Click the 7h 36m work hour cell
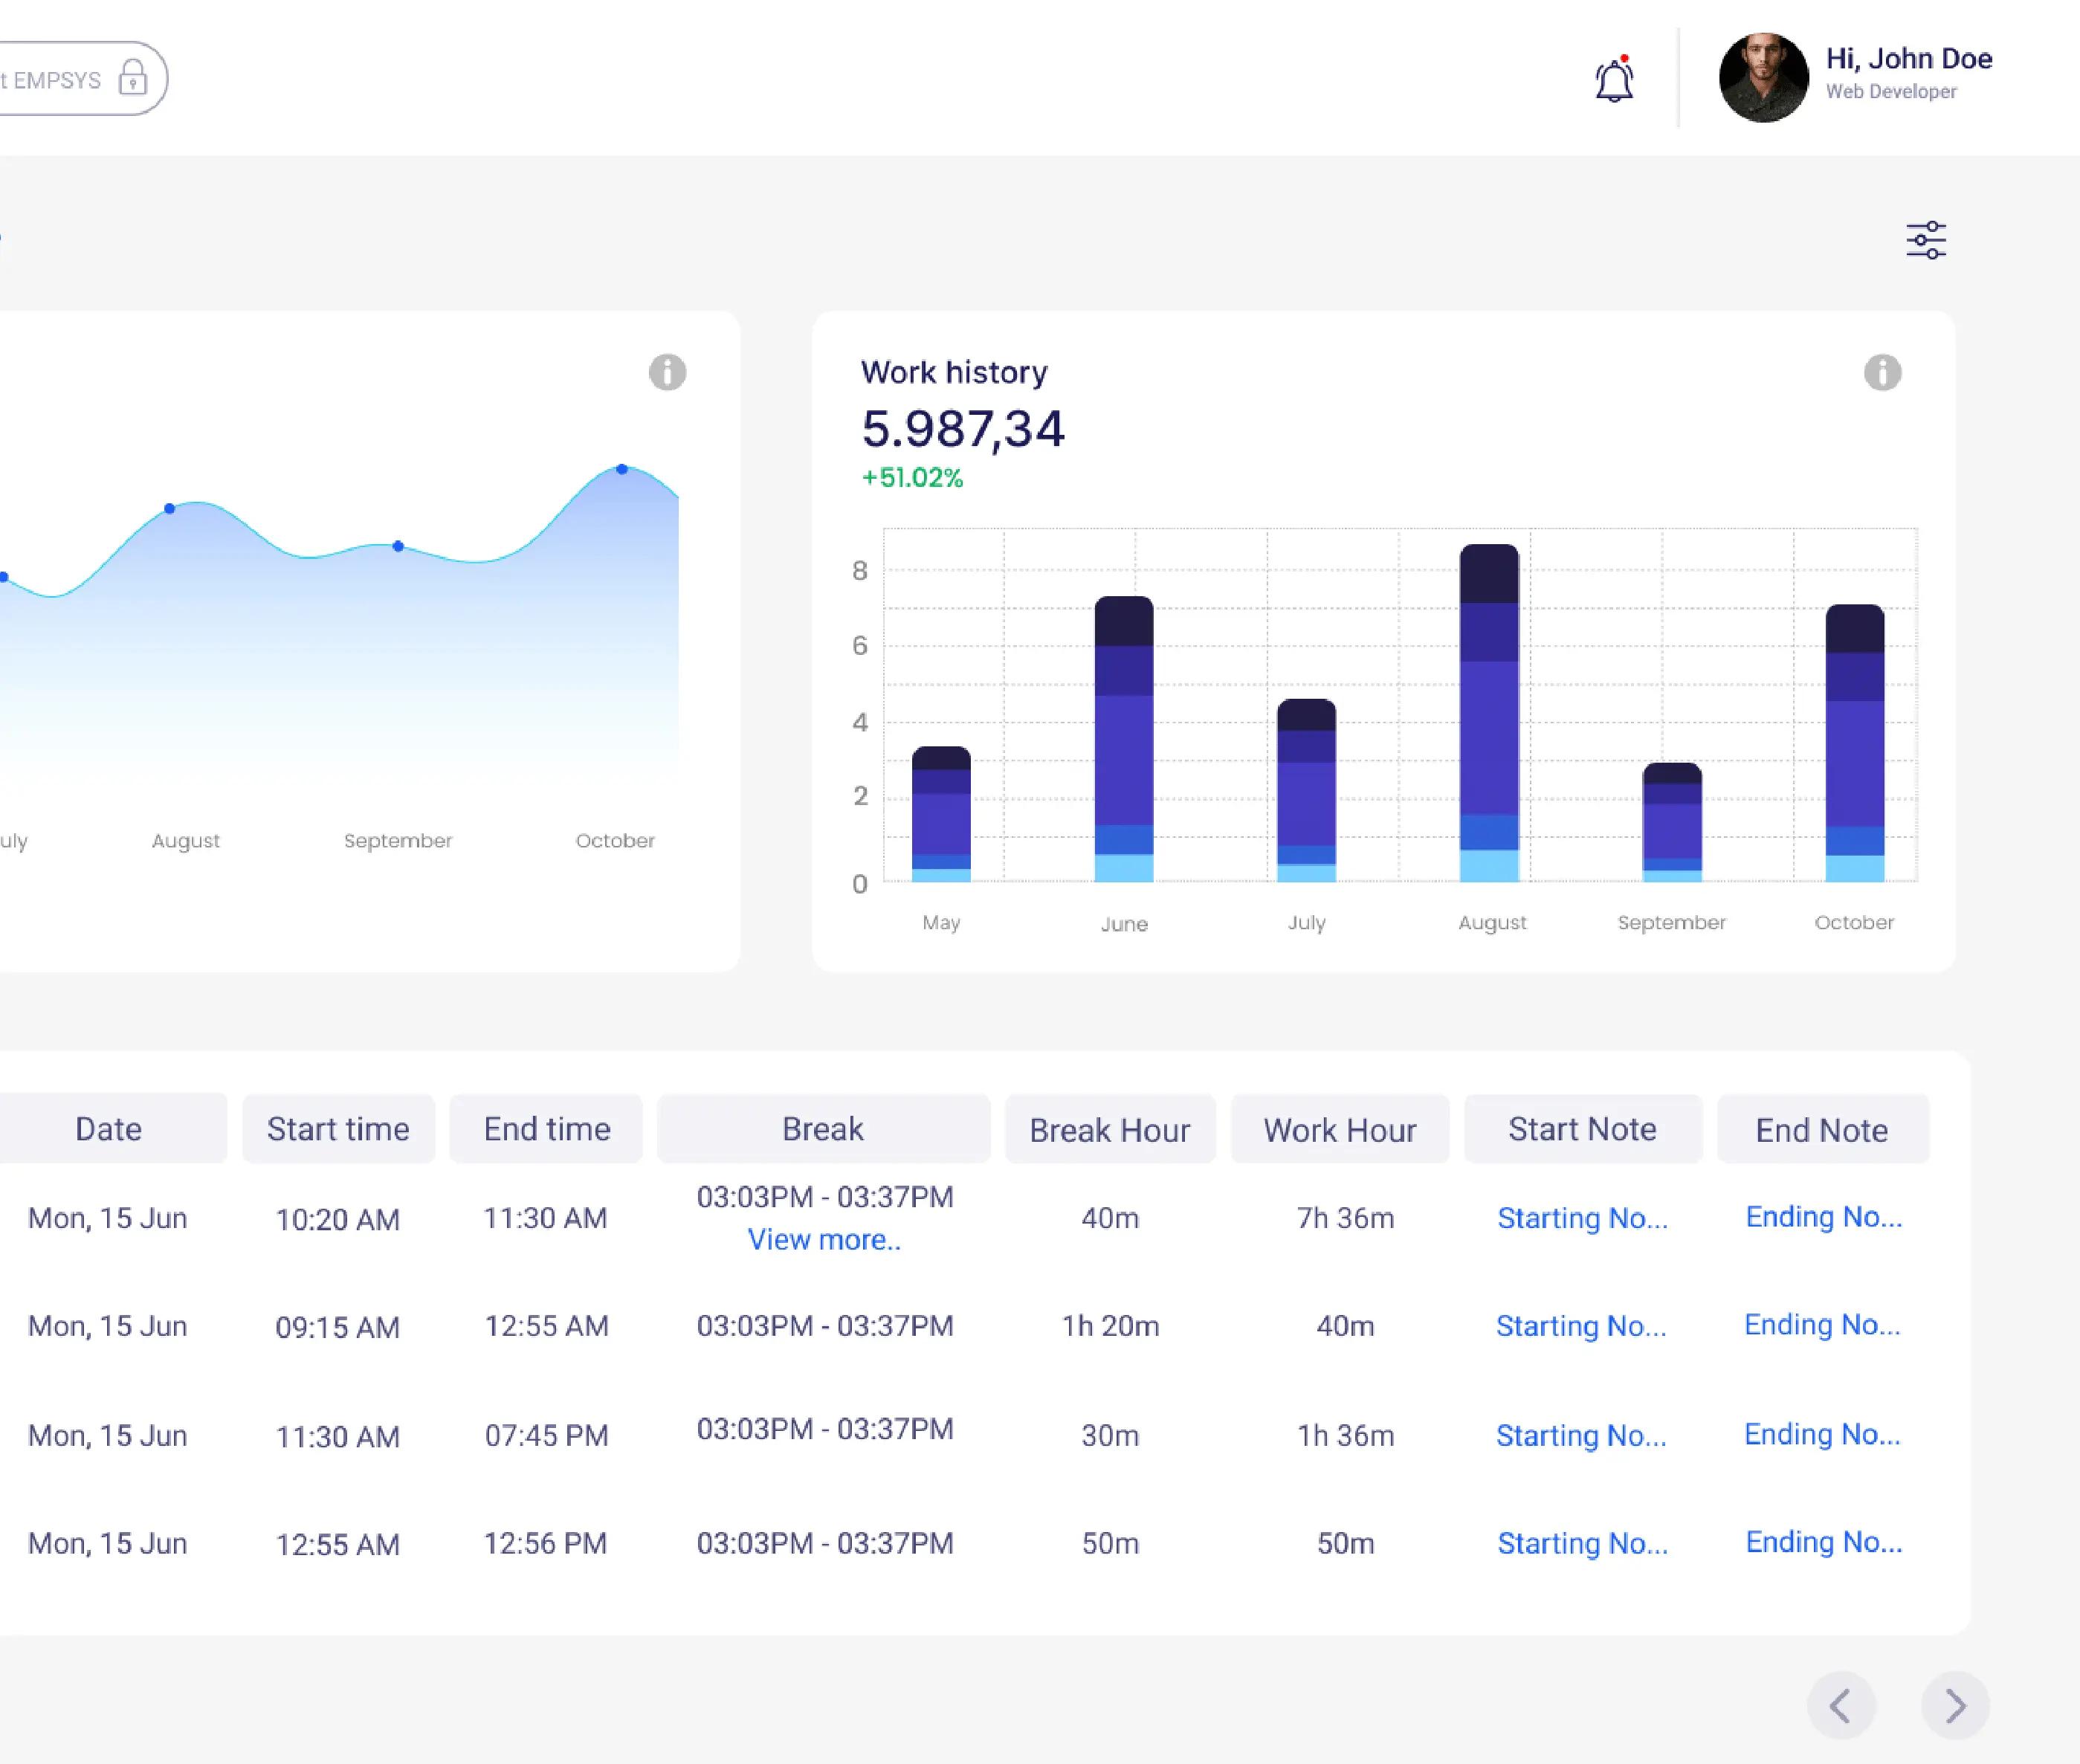The width and height of the screenshot is (2080, 1764). (1345, 1218)
